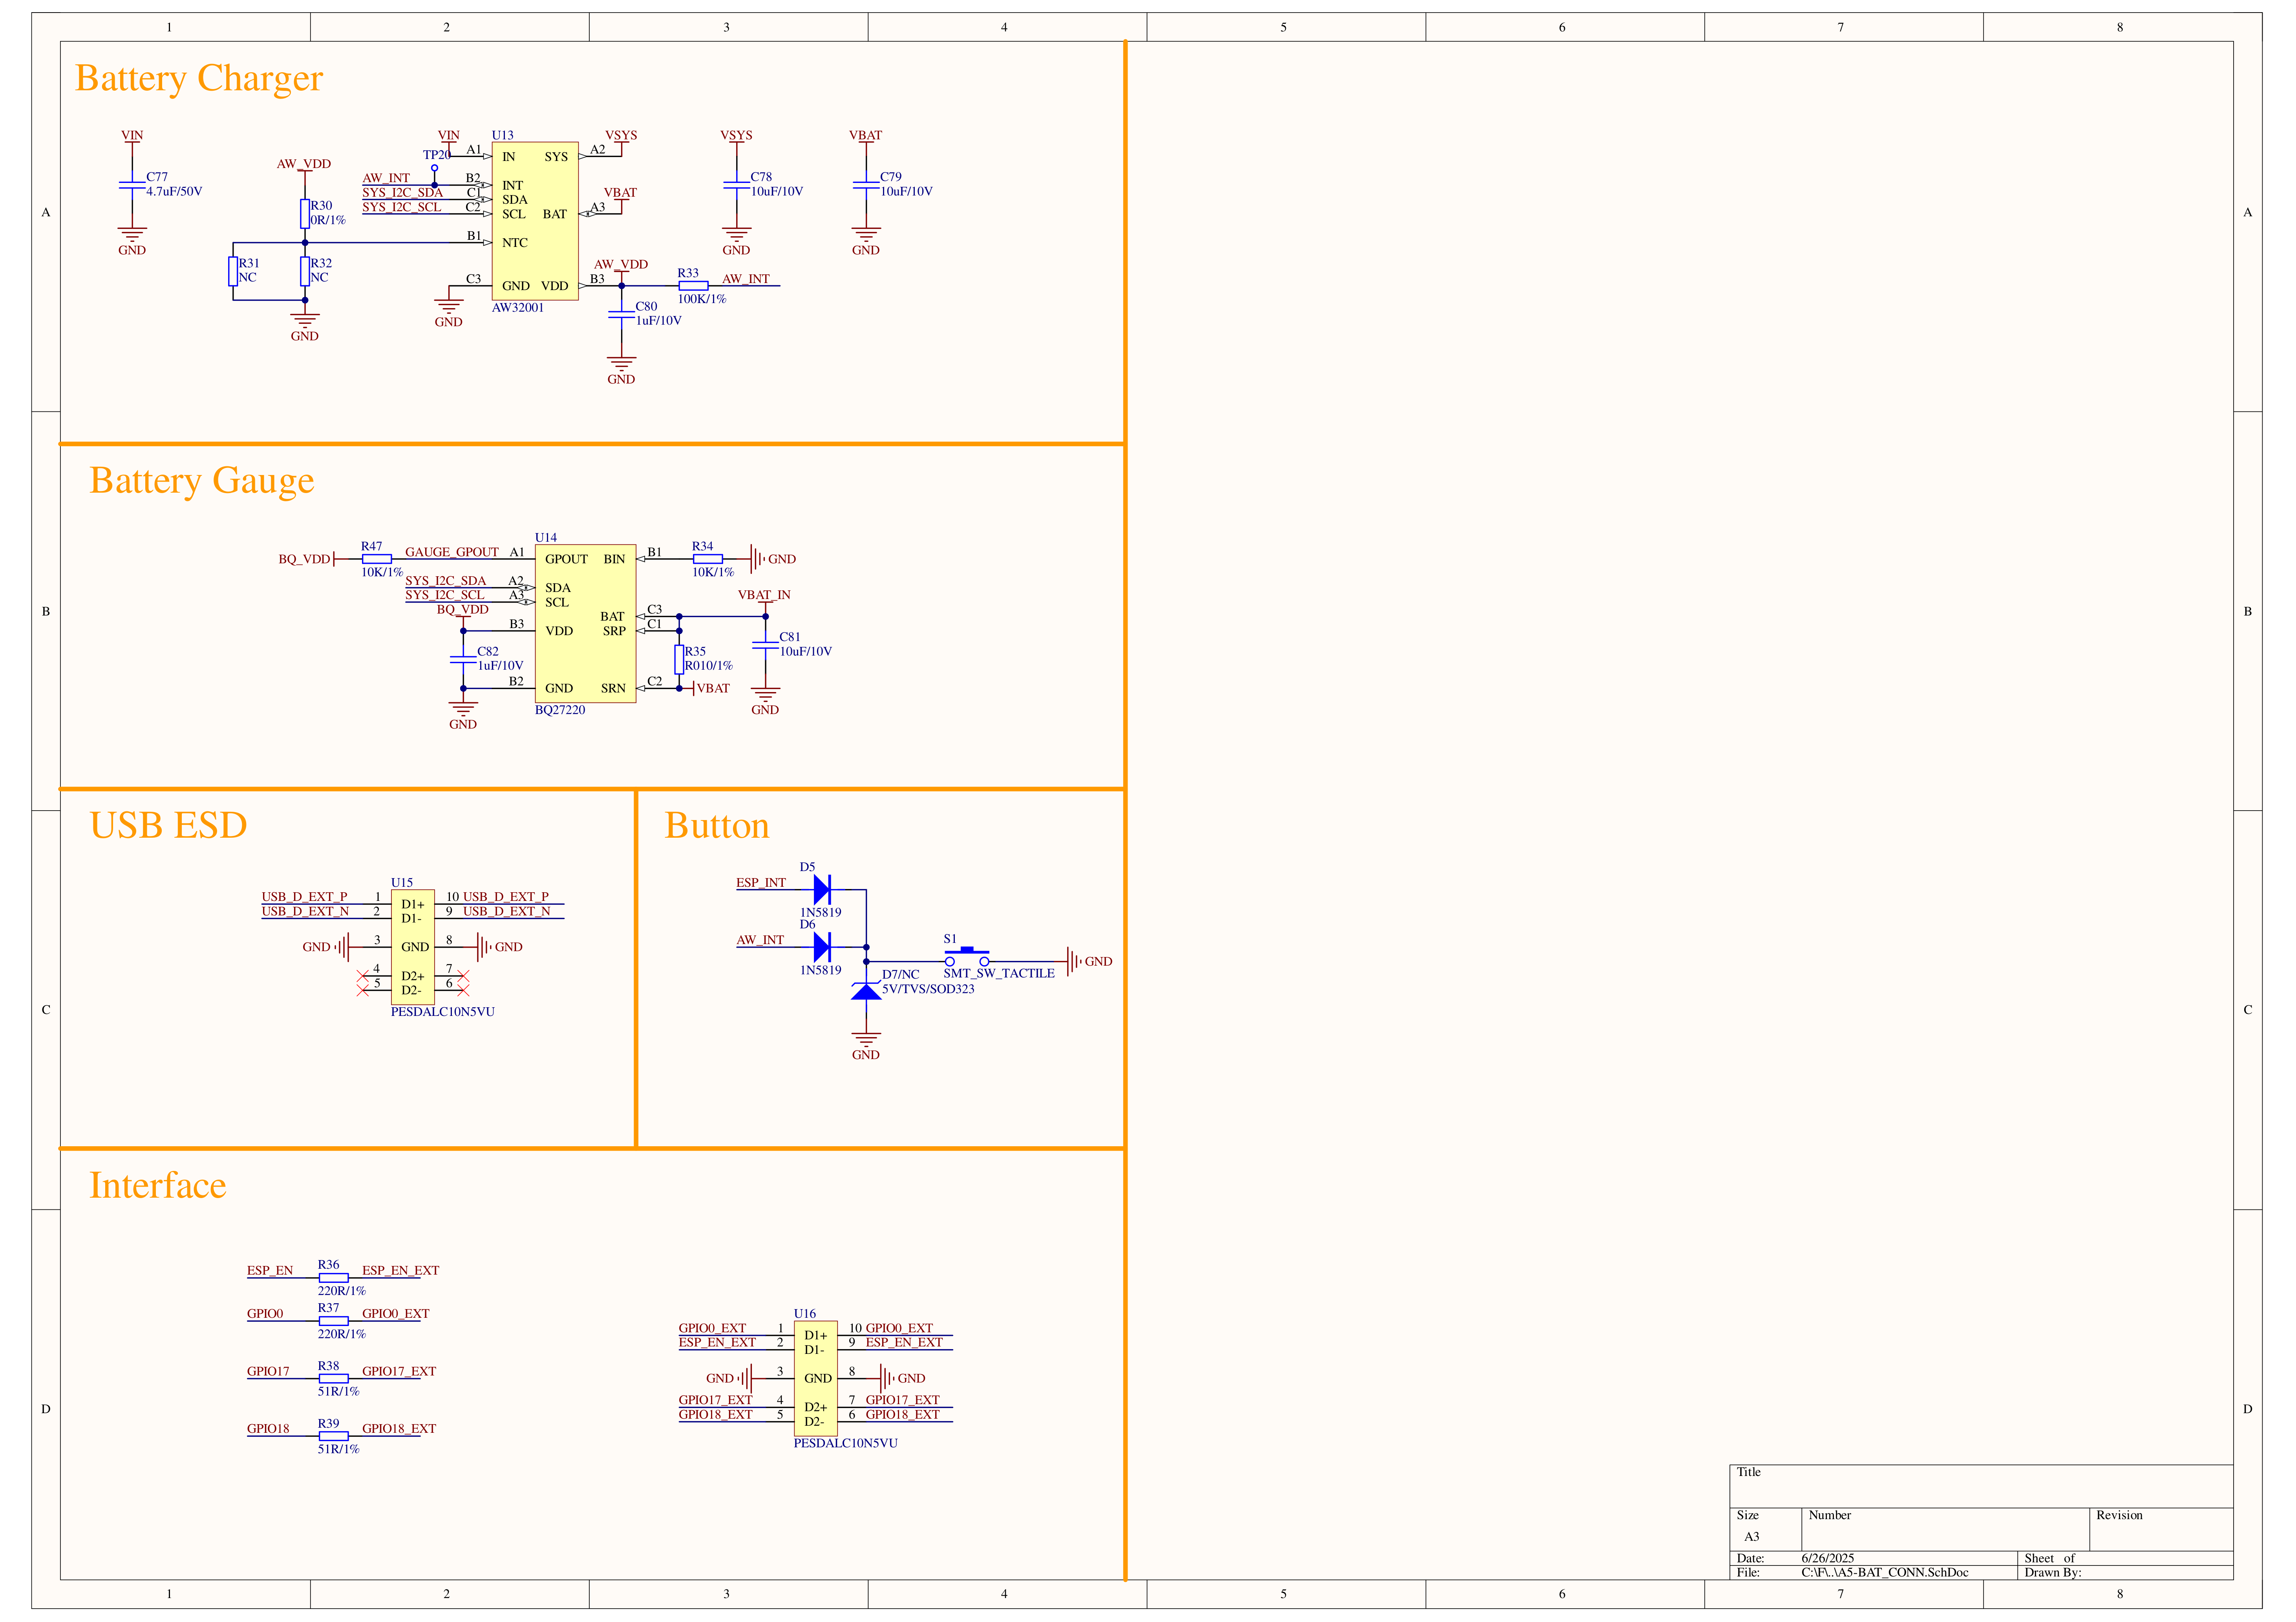
Task: Select resistor R36 symbol
Action: click(x=333, y=1278)
